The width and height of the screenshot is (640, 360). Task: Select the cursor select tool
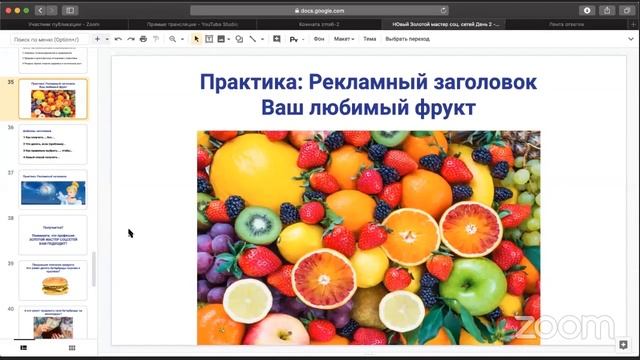pos(197,39)
